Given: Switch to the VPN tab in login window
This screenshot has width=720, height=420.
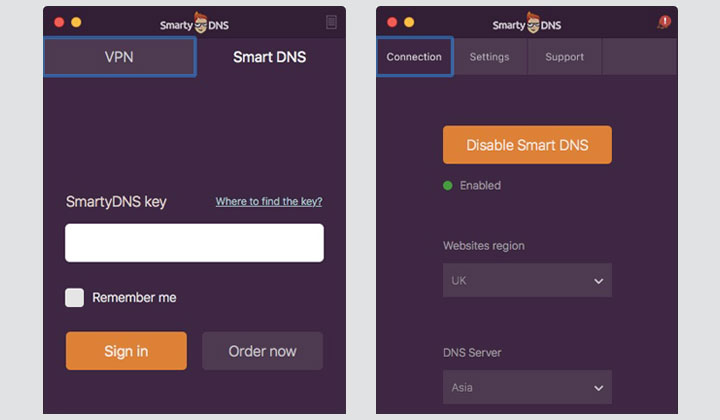Looking at the screenshot, I should pyautogui.click(x=119, y=57).
